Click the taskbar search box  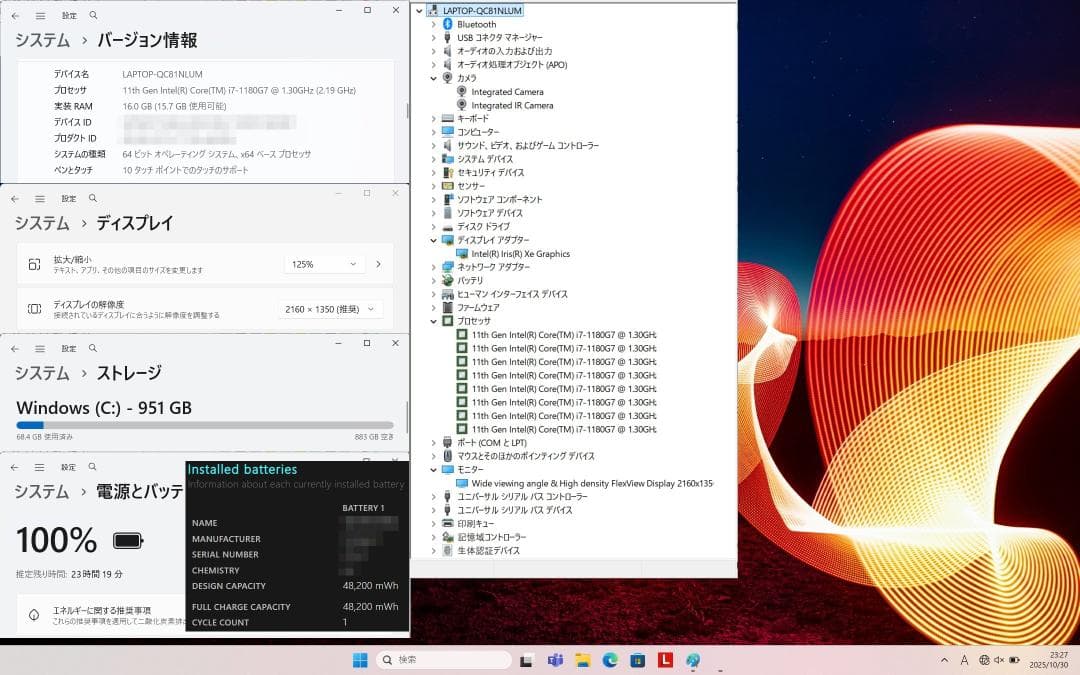tap(440, 660)
